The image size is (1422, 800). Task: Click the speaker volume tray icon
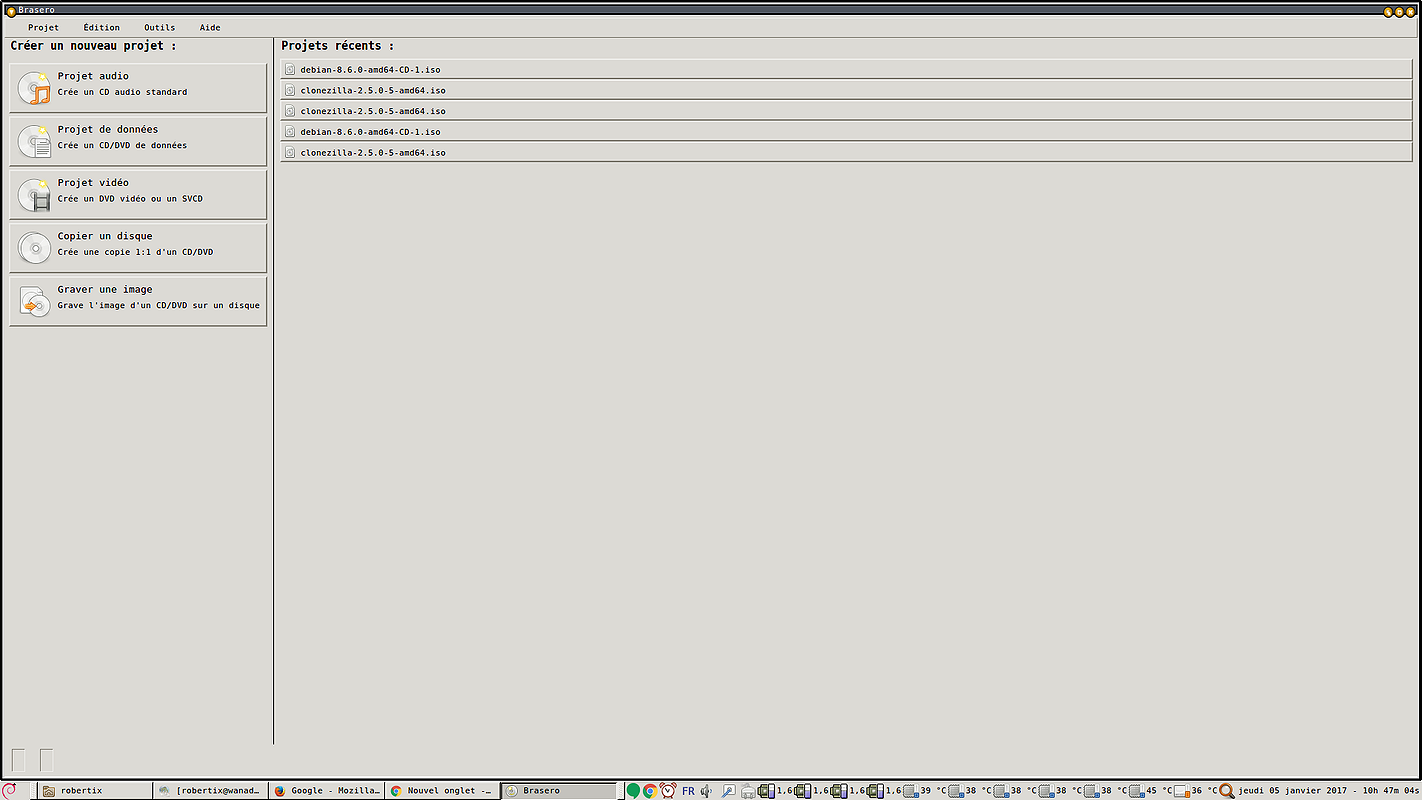click(706, 791)
